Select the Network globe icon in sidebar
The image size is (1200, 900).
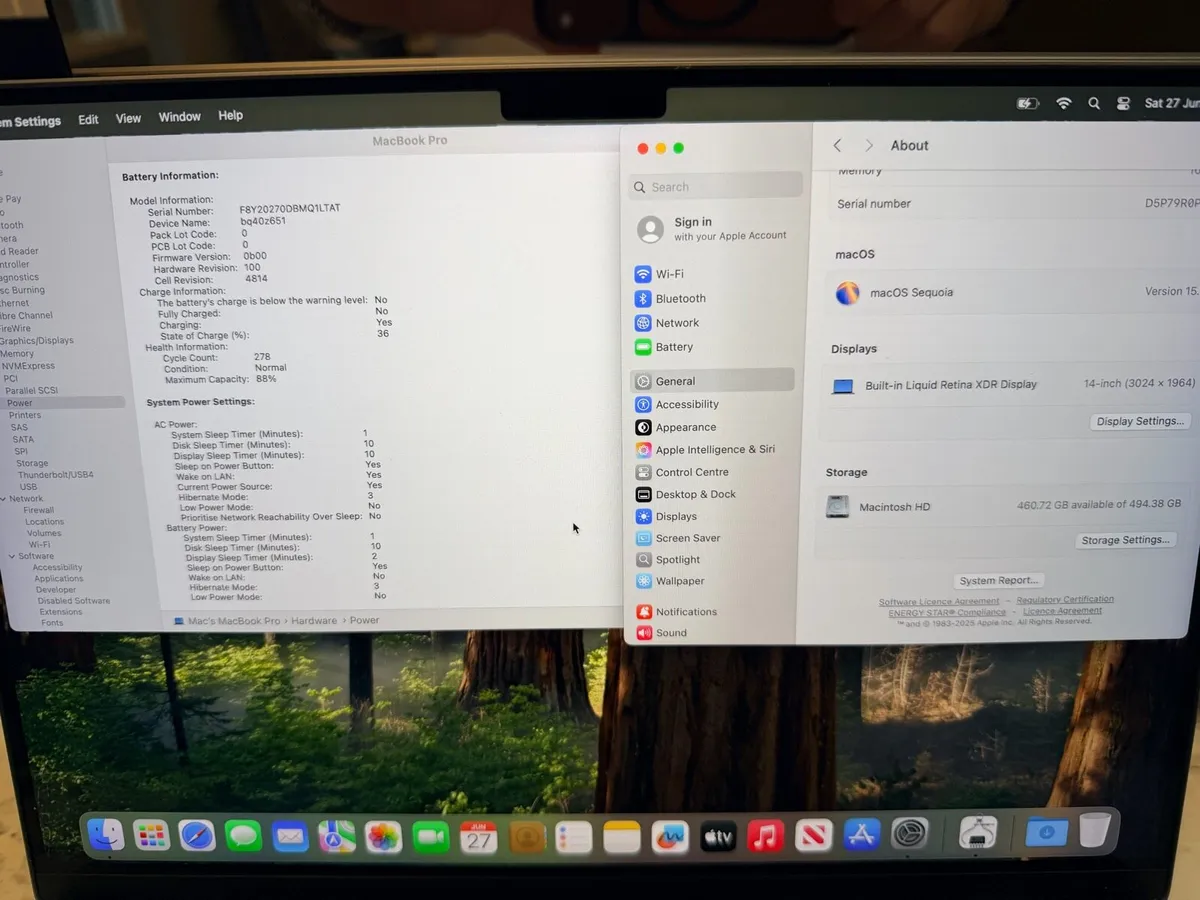[x=642, y=323]
